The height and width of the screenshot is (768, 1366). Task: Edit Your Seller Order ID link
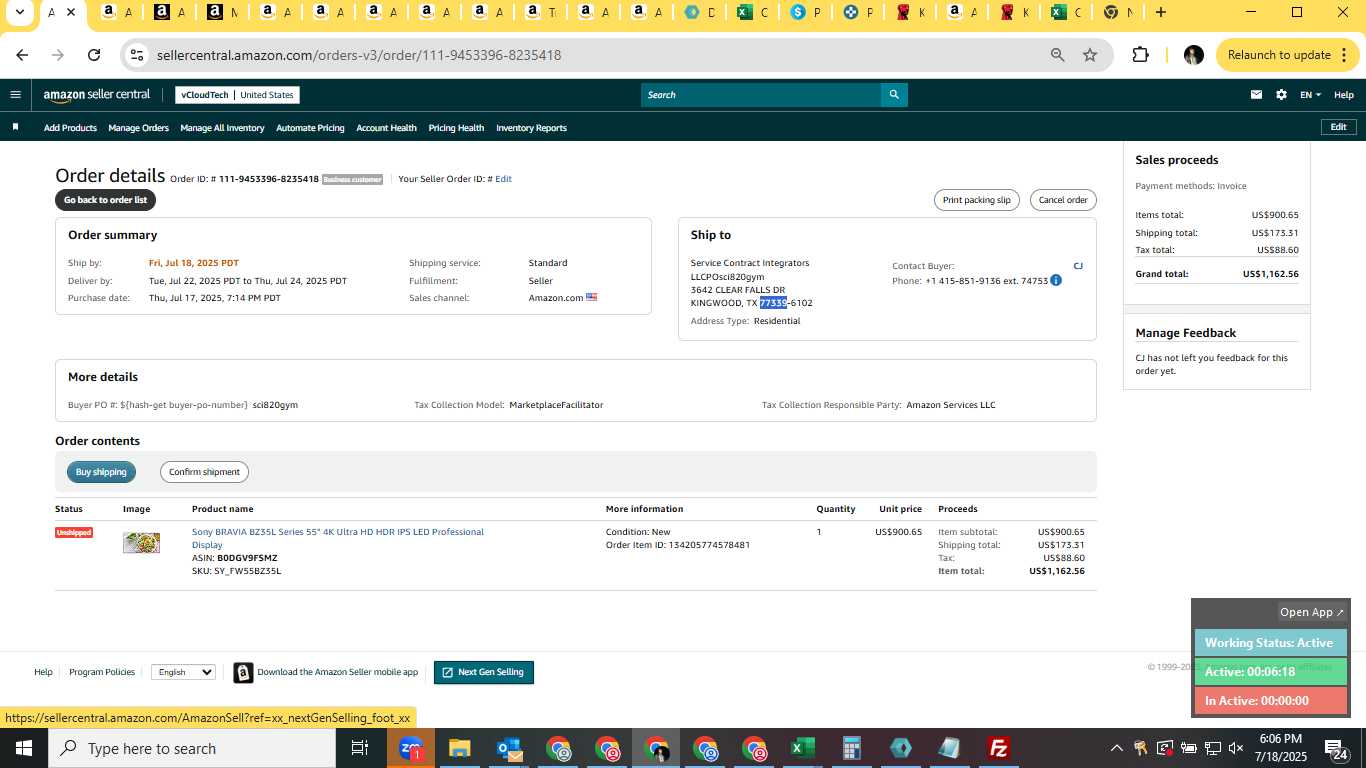(x=503, y=179)
